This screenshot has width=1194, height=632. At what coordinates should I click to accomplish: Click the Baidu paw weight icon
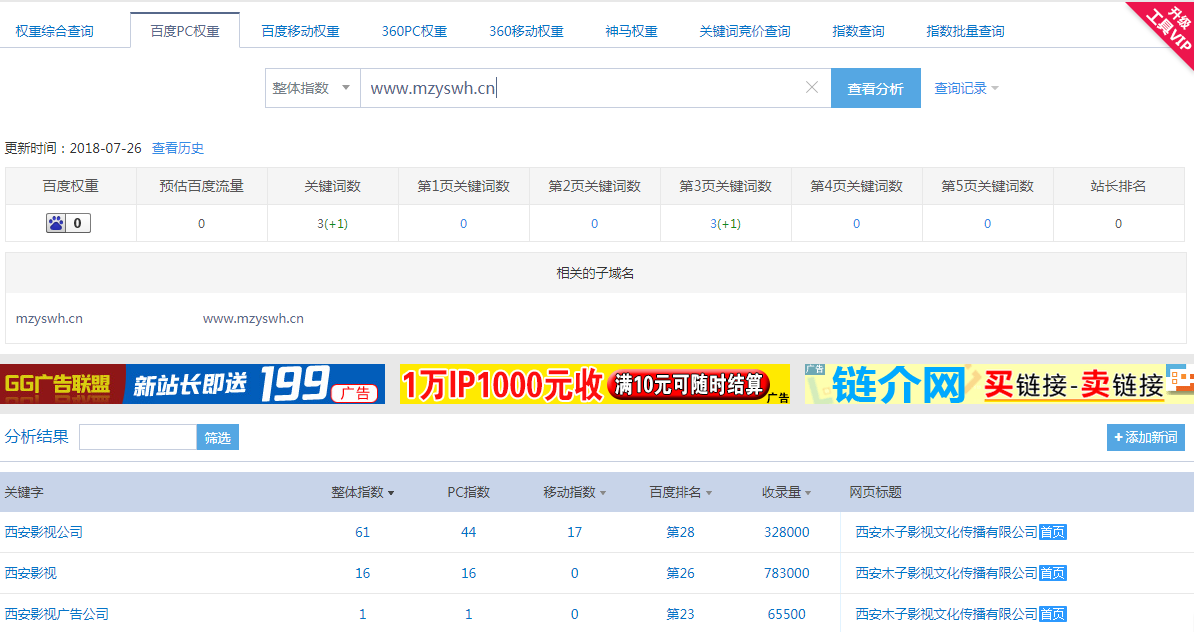56,224
